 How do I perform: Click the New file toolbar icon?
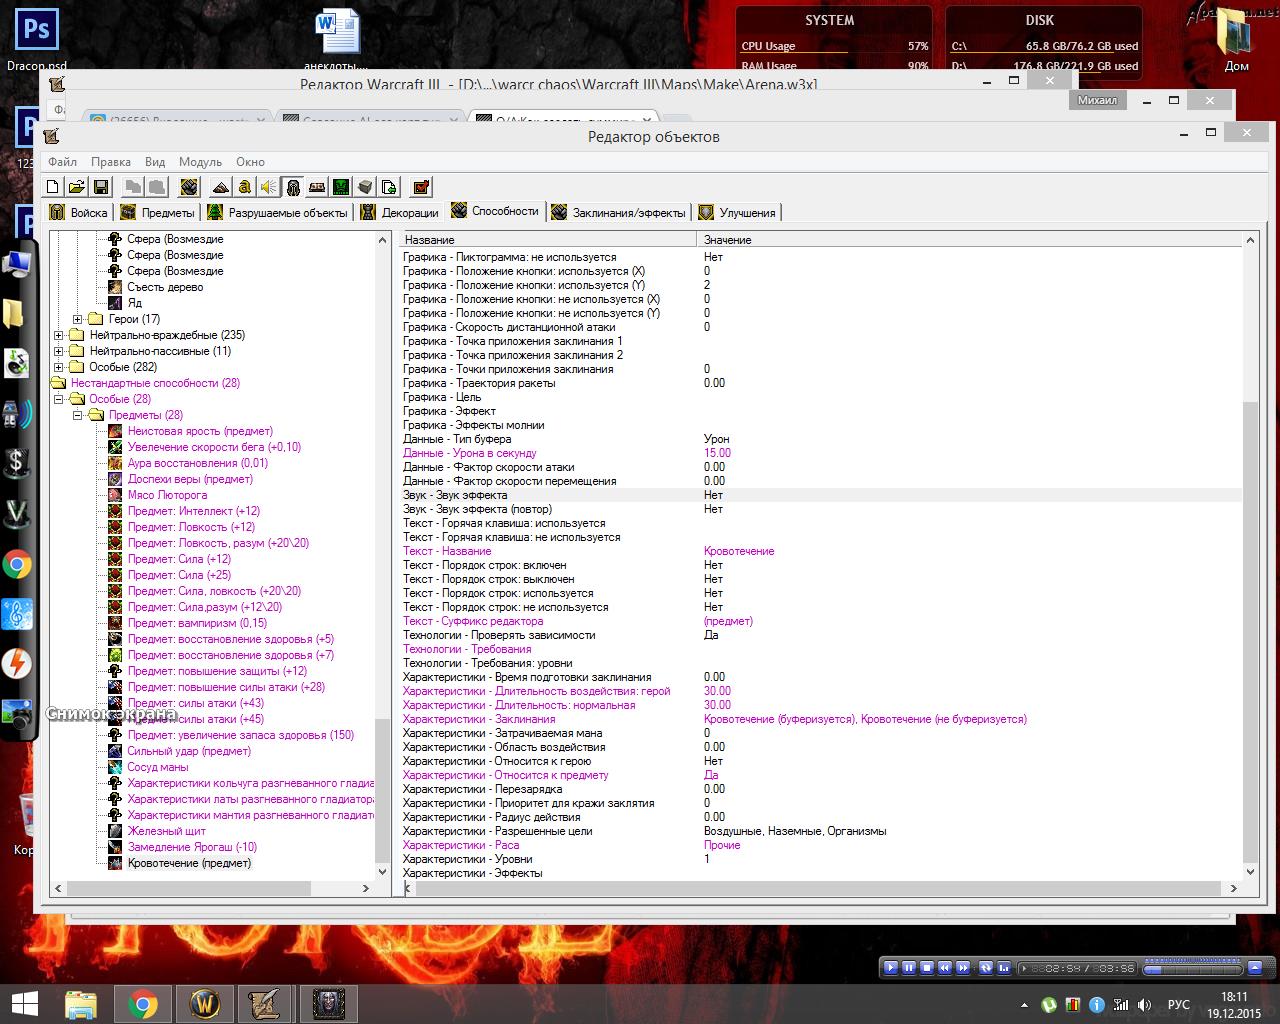(x=53, y=187)
